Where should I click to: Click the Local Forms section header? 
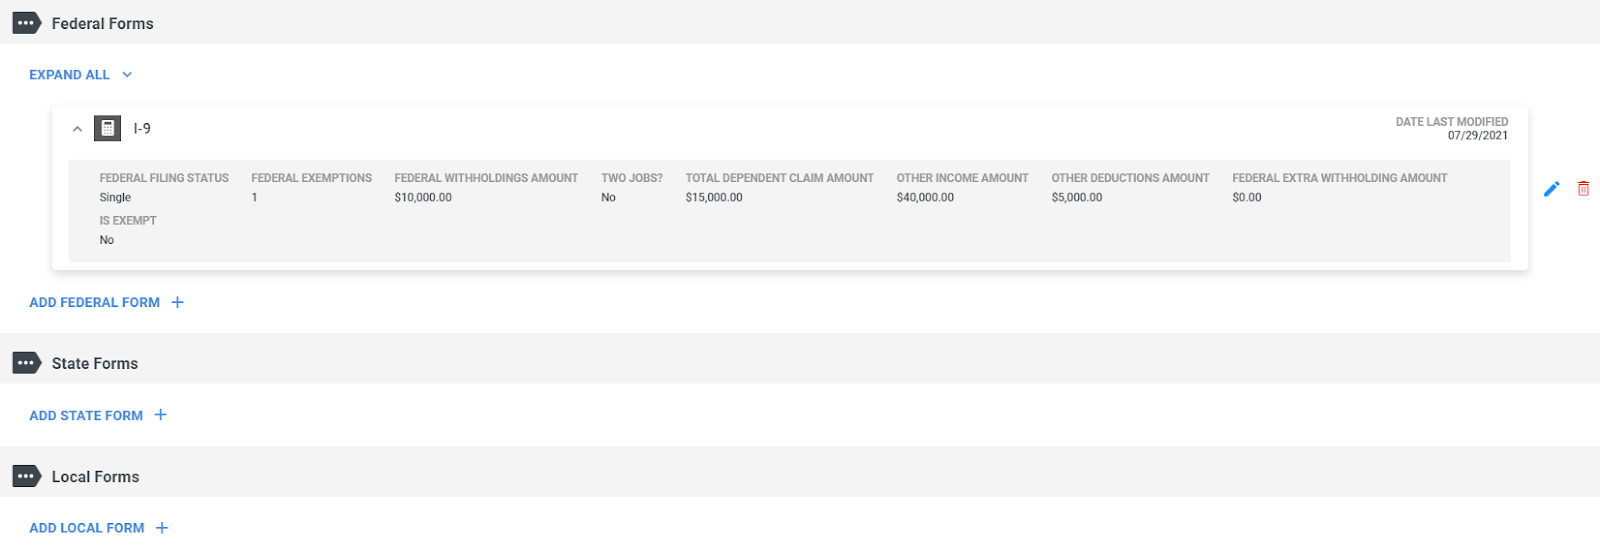coord(96,476)
